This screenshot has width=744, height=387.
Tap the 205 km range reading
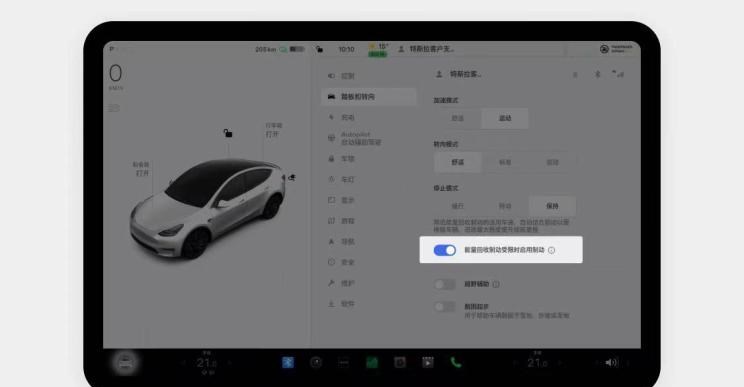pos(265,49)
